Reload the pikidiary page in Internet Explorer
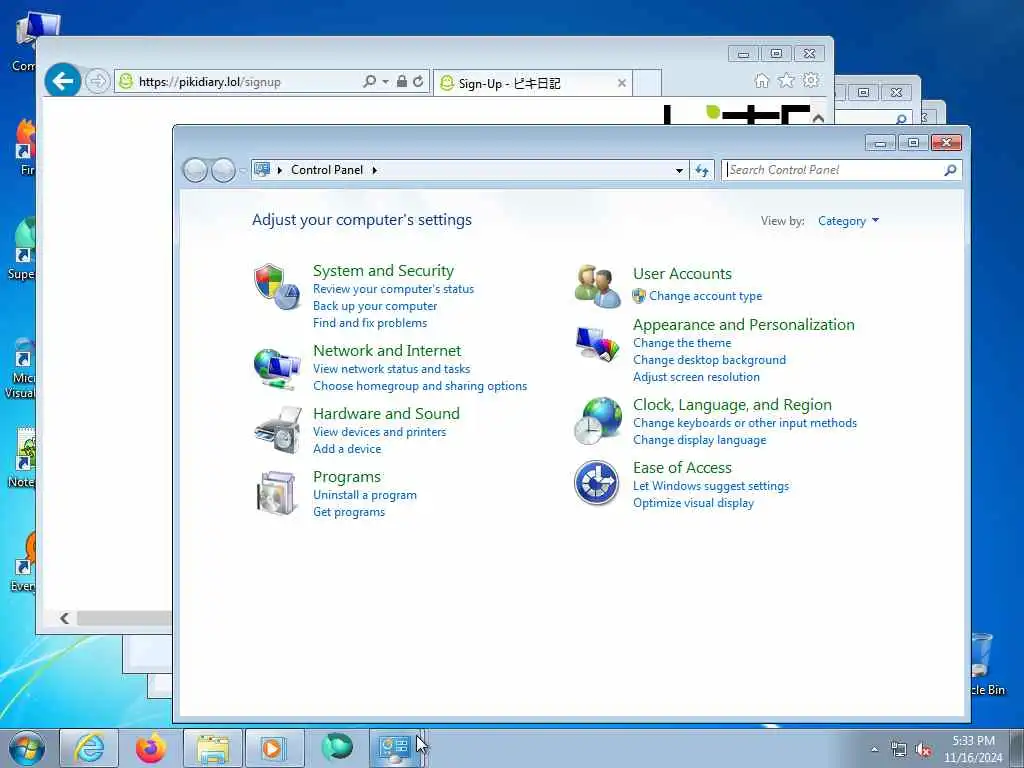 418,82
